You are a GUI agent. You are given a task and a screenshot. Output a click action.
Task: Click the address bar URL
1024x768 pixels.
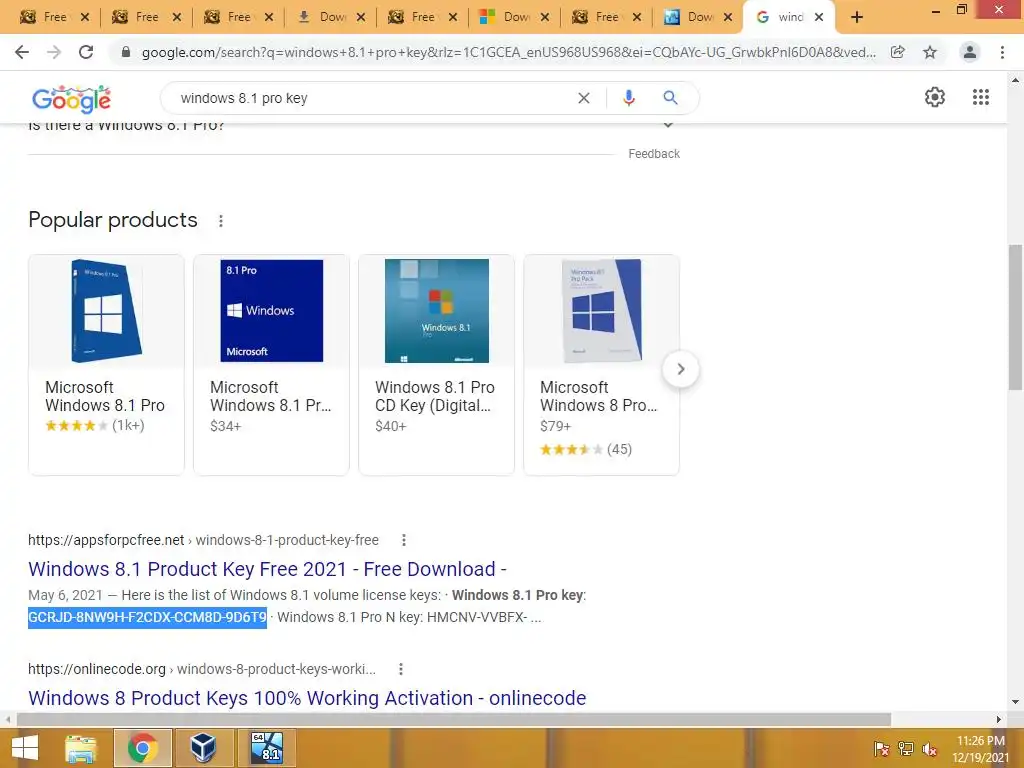click(x=508, y=52)
